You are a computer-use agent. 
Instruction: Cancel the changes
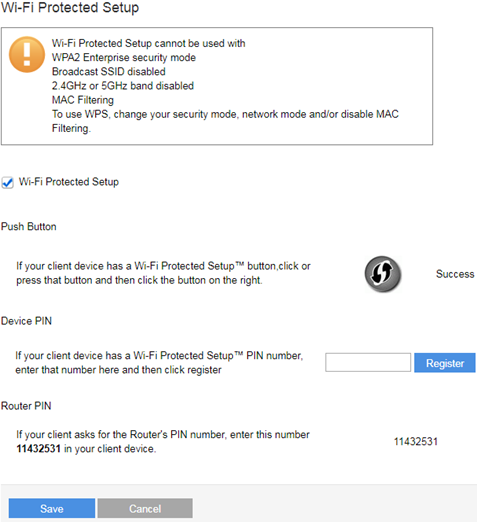pyautogui.click(x=145, y=508)
